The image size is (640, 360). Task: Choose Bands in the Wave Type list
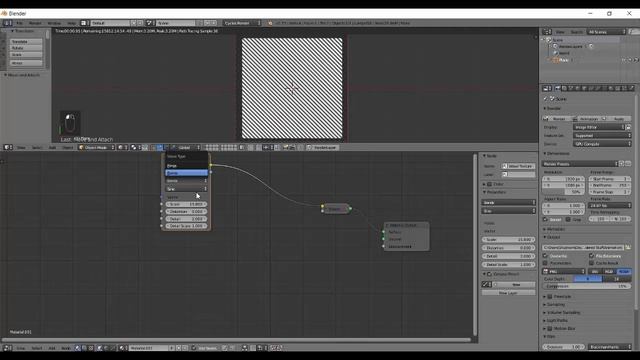[x=187, y=173]
